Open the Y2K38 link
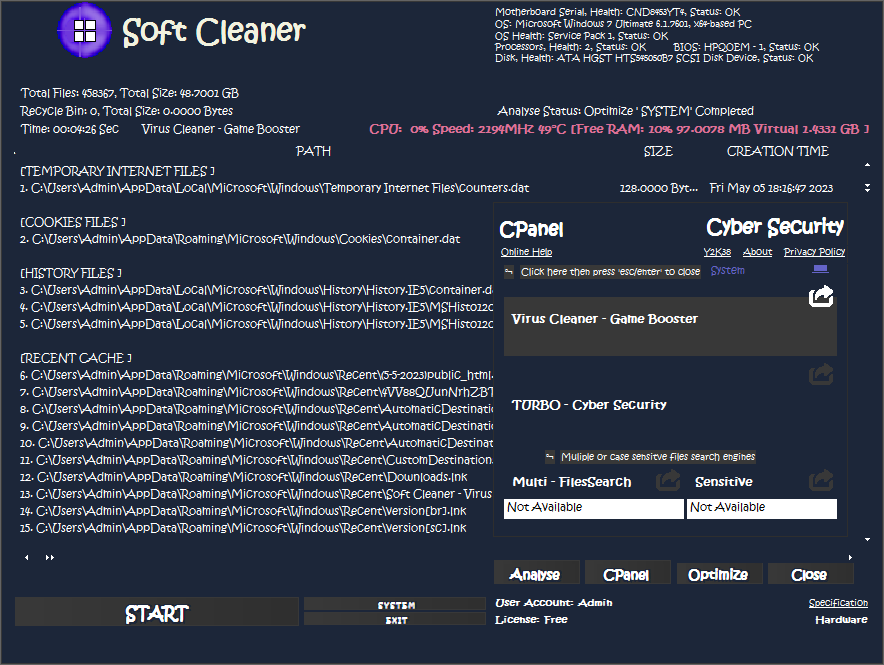884x665 pixels. coord(717,252)
